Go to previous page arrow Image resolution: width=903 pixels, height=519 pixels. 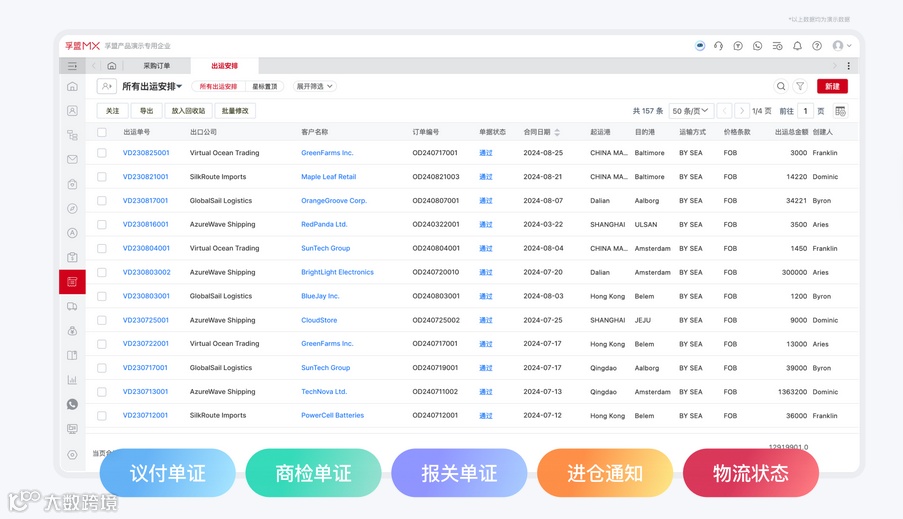click(724, 111)
